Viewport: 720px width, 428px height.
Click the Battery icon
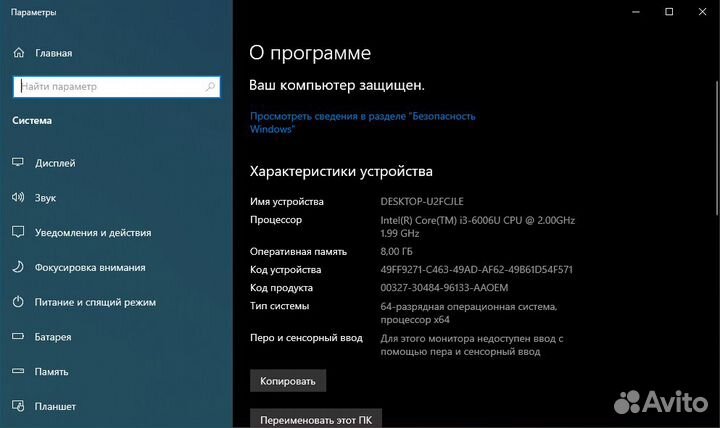coord(18,336)
